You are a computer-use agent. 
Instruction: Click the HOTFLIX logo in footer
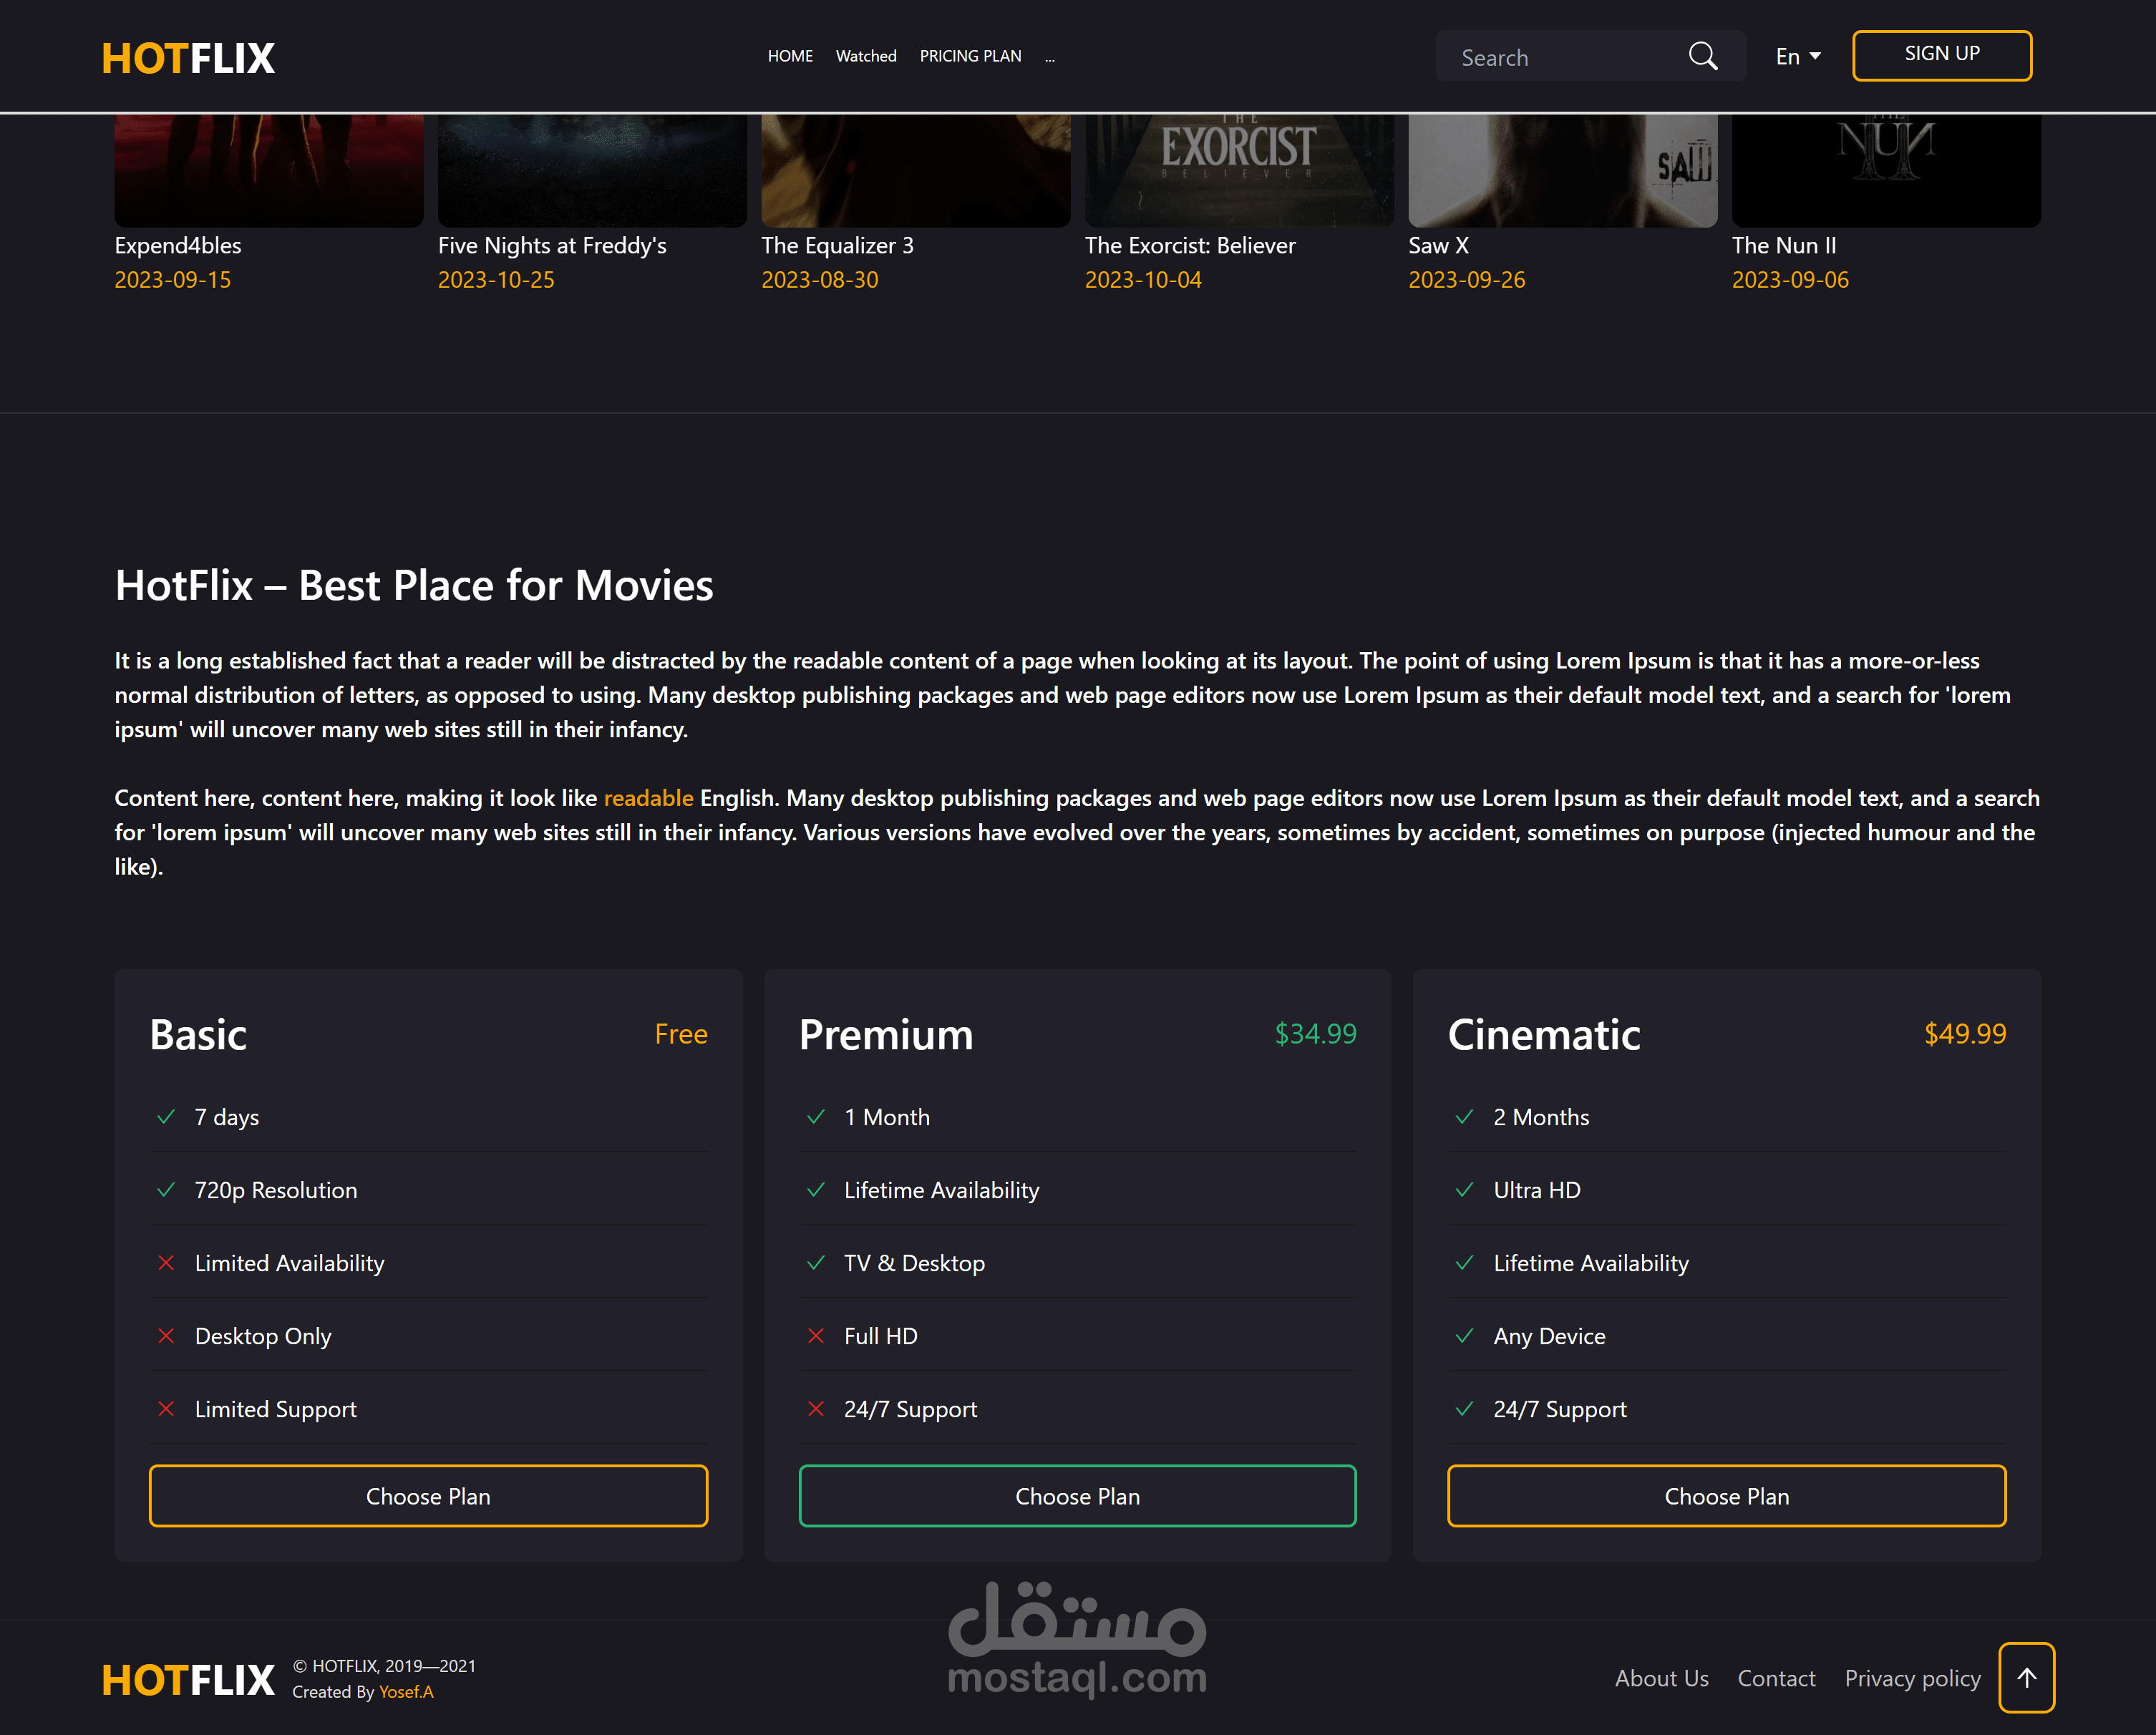click(188, 1679)
